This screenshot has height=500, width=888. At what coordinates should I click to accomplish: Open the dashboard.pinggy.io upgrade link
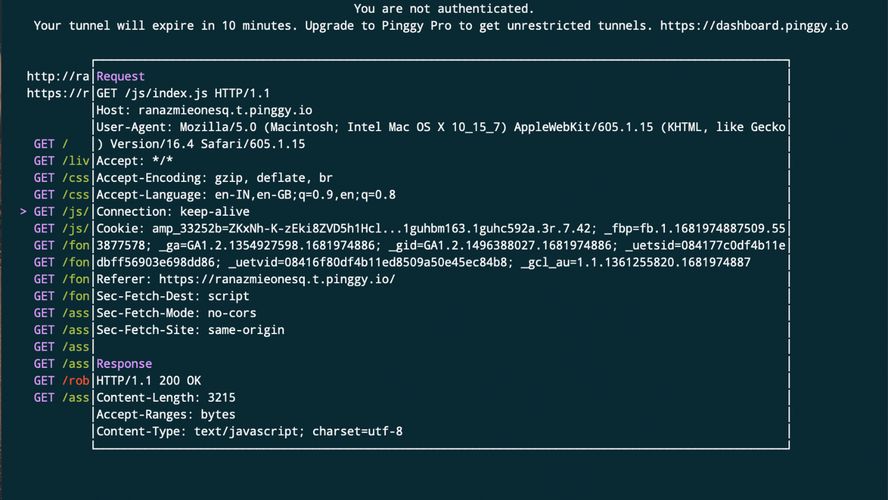754,25
